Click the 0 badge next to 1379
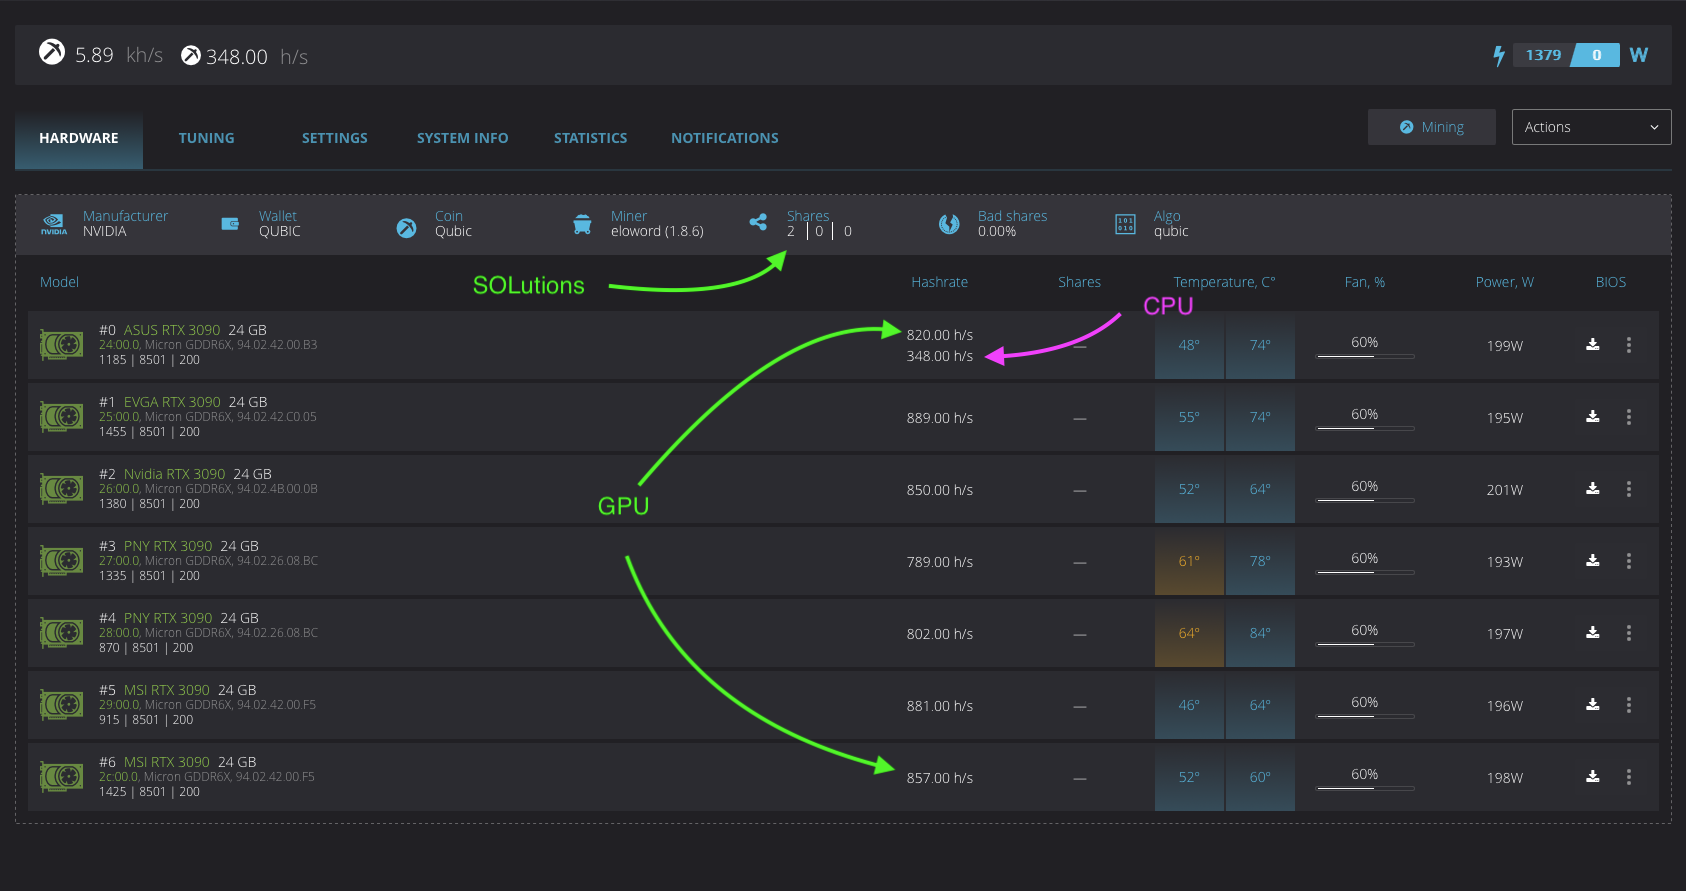The height and width of the screenshot is (891, 1686). [x=1597, y=55]
